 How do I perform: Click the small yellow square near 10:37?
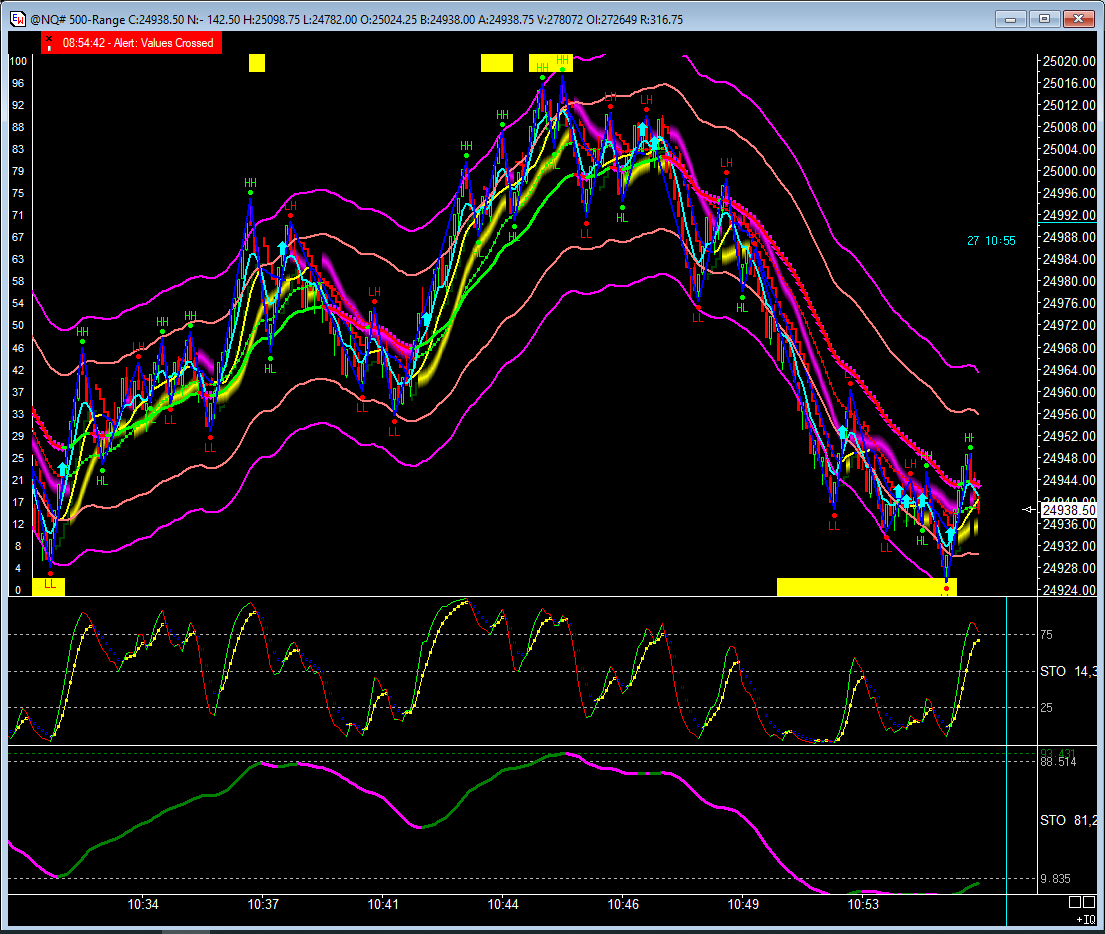pyautogui.click(x=257, y=63)
